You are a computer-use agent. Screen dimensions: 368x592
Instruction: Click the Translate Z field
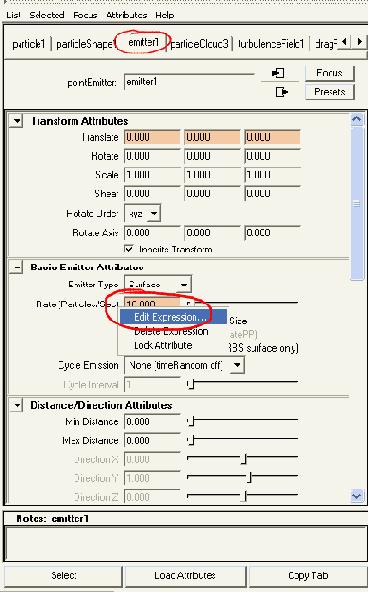coord(273,137)
